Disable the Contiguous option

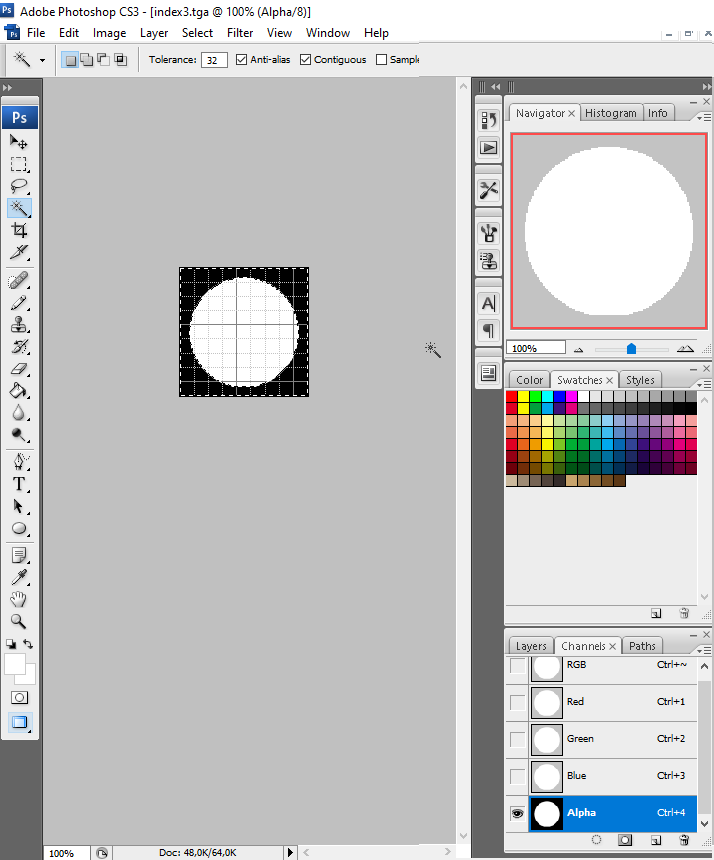click(306, 60)
